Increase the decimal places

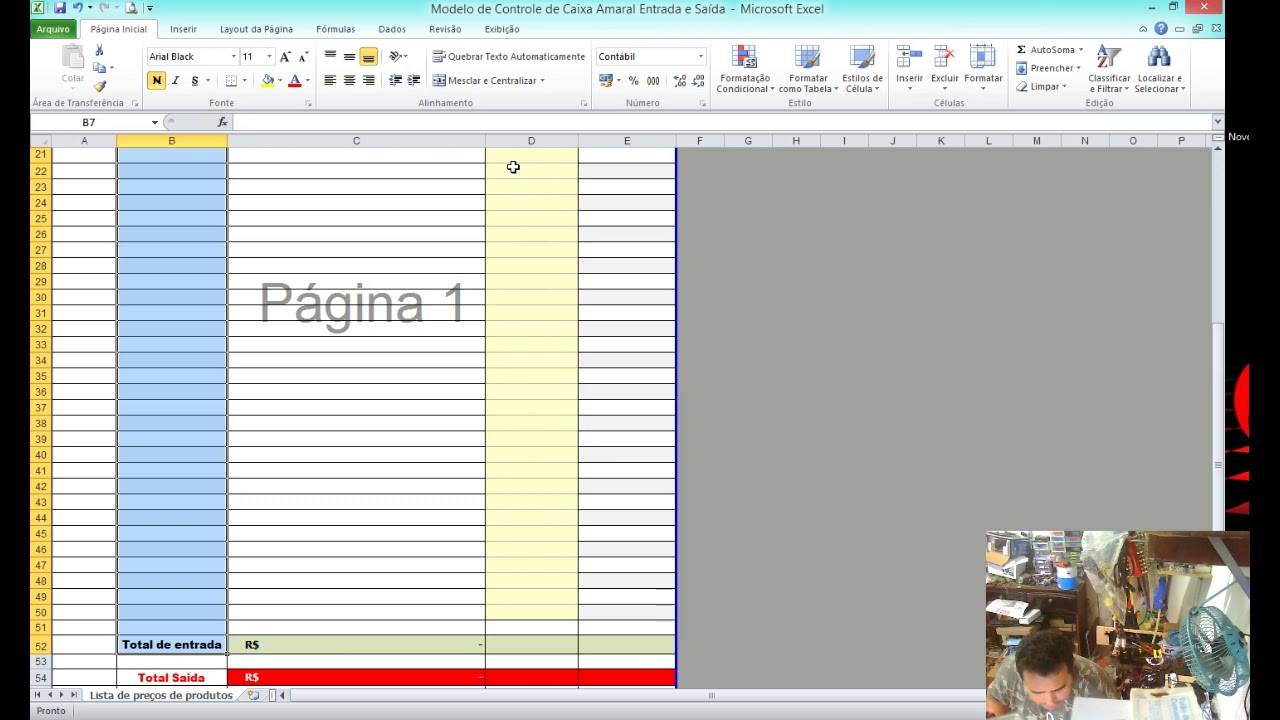click(x=679, y=80)
